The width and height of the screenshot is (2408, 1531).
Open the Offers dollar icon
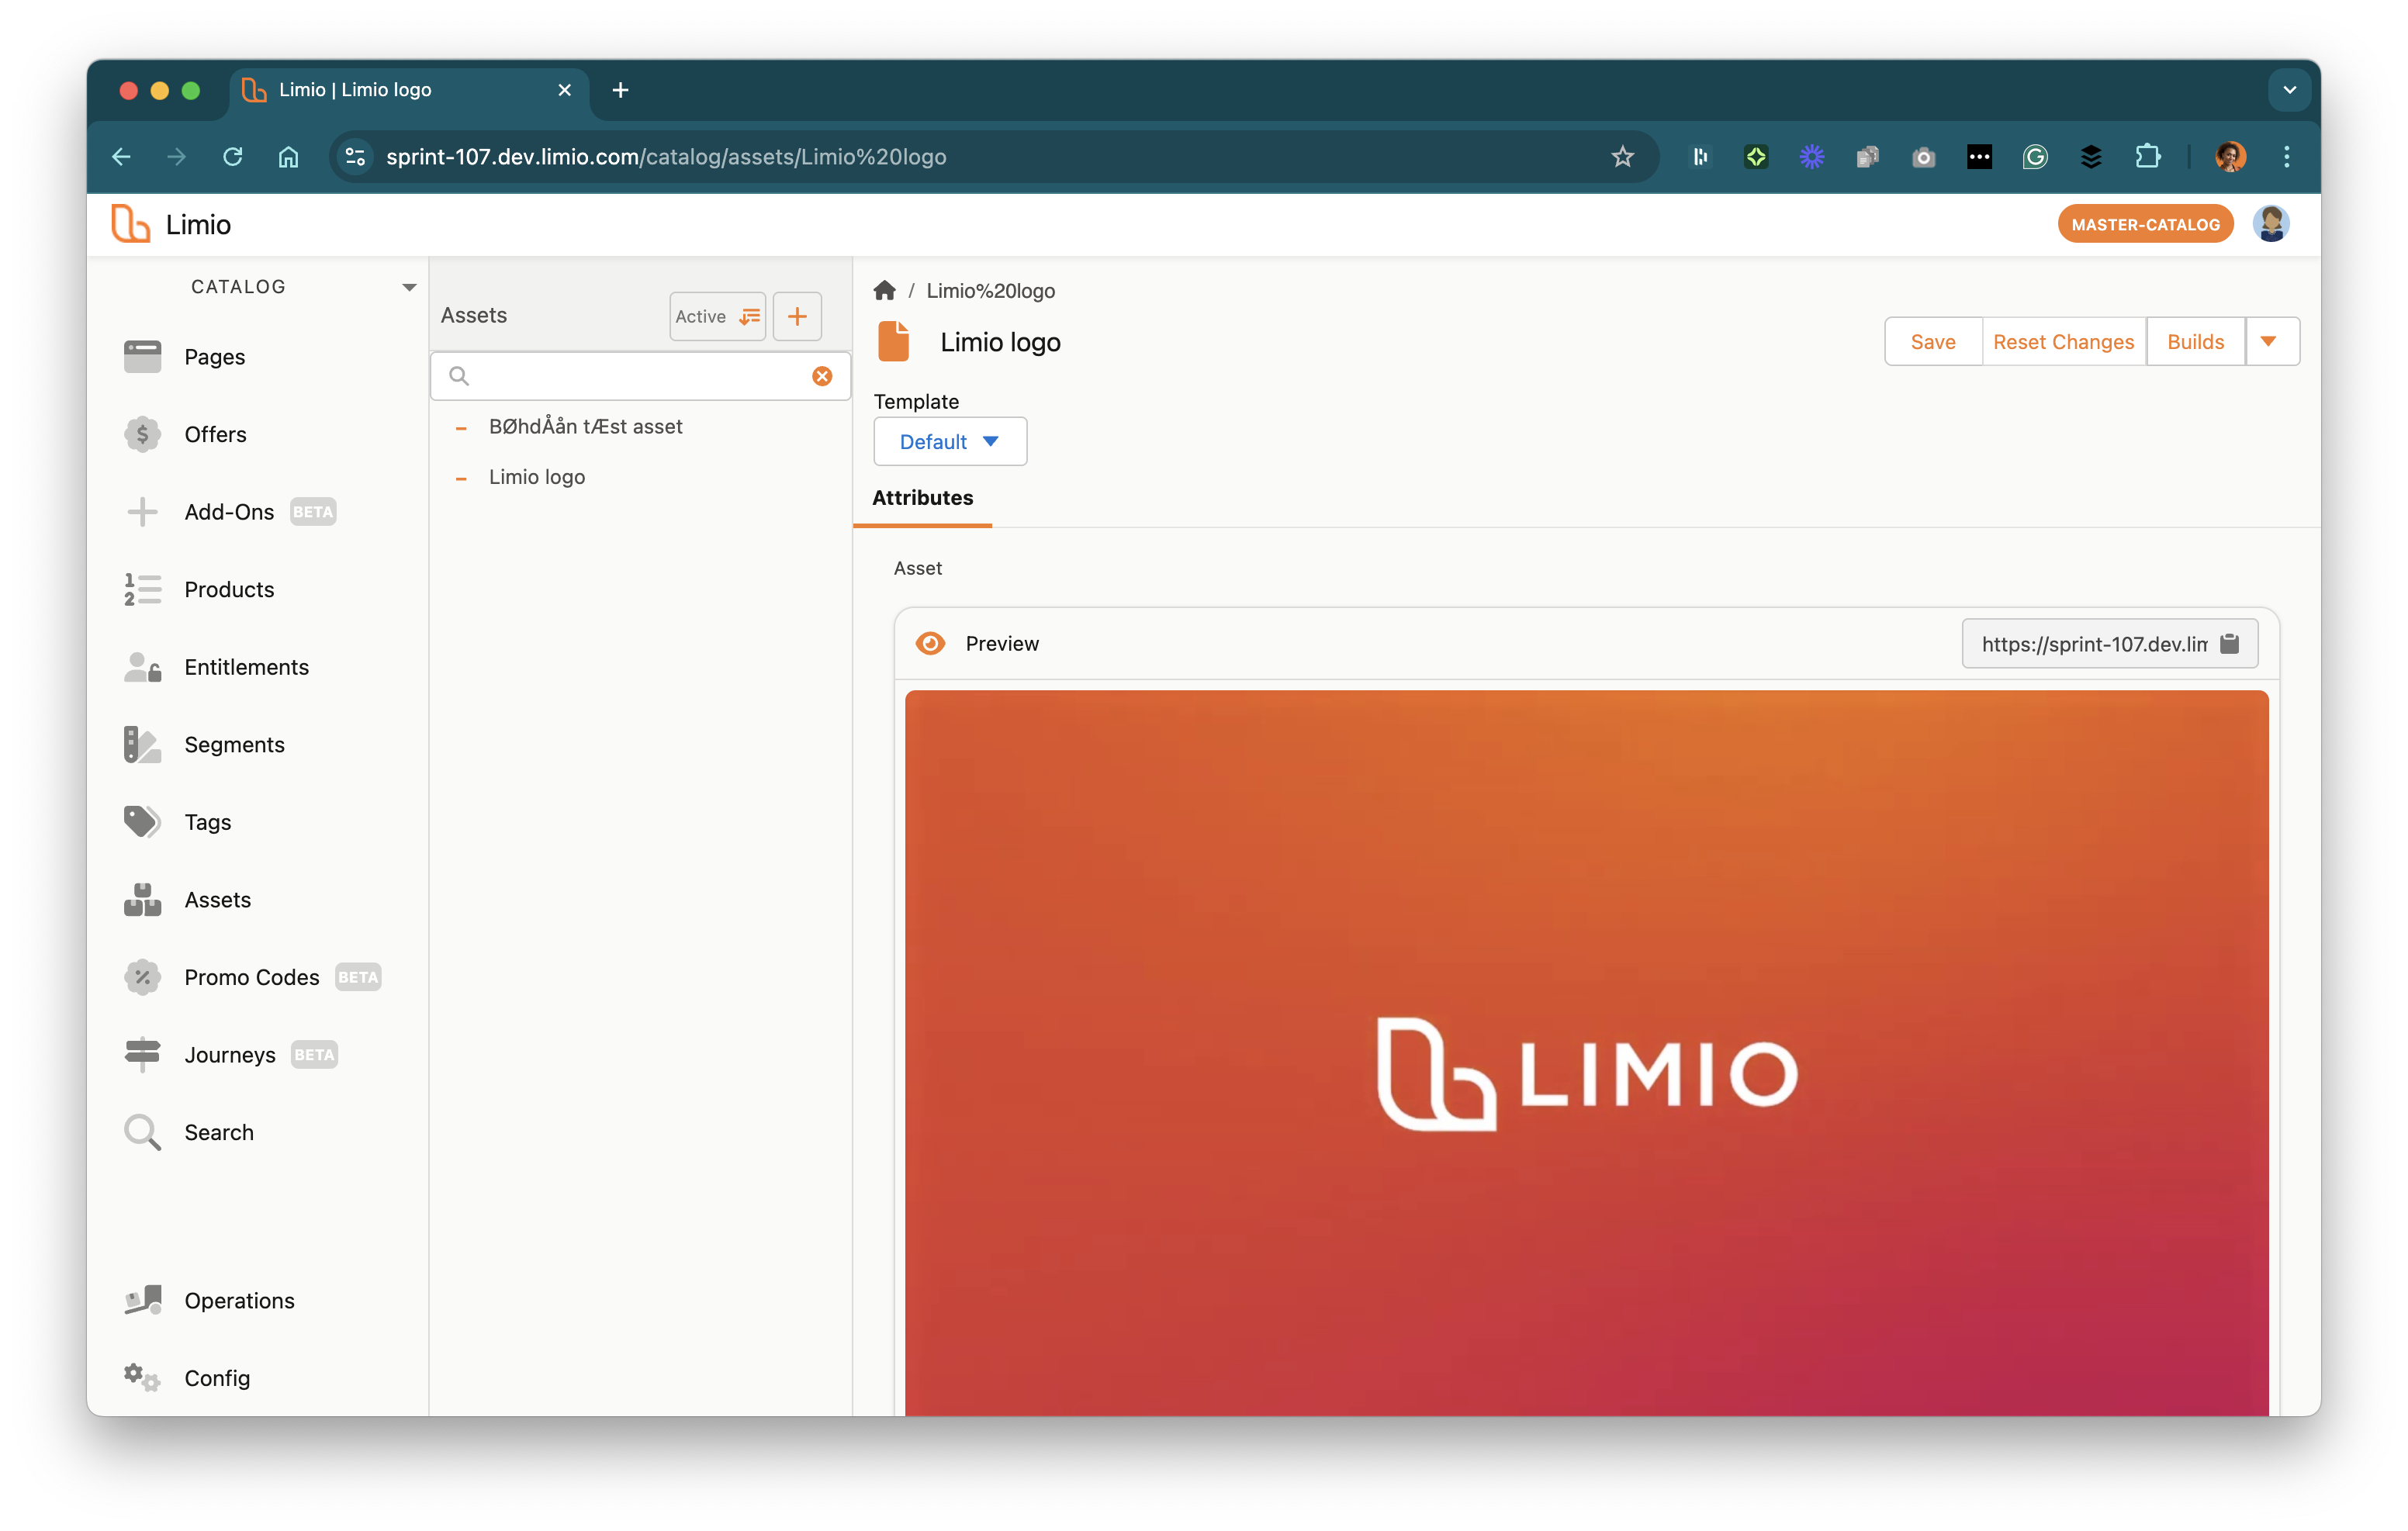click(x=142, y=434)
